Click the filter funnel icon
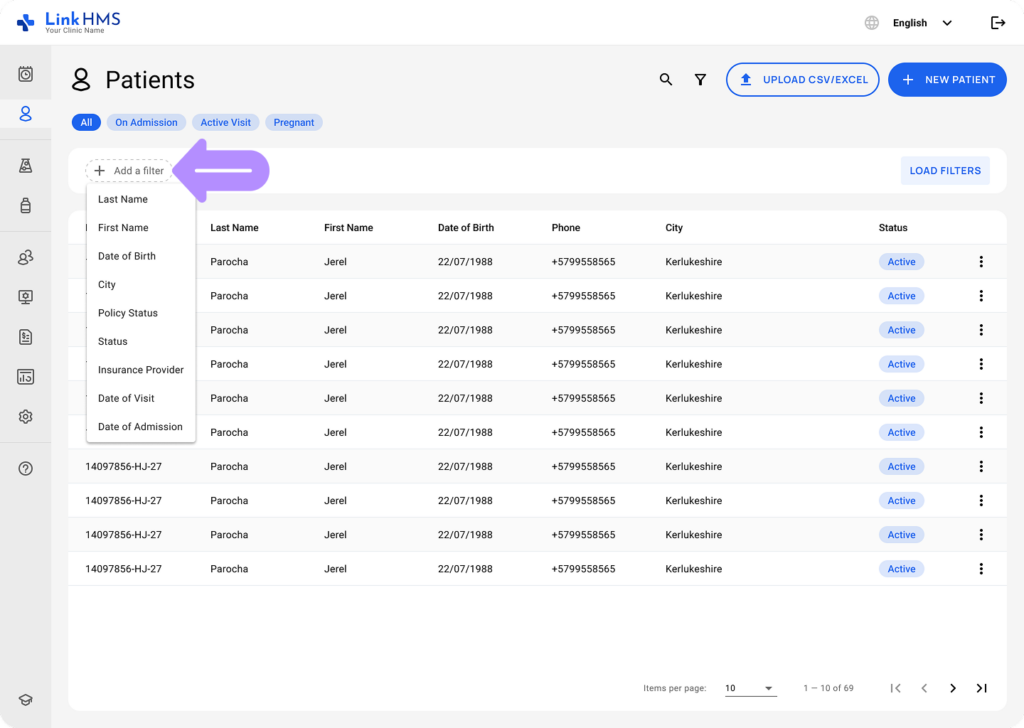The image size is (1024, 728). click(x=700, y=79)
